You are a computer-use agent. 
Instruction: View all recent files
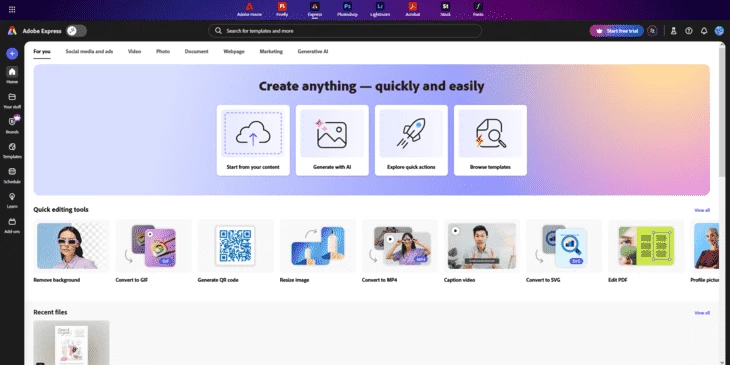[702, 313]
